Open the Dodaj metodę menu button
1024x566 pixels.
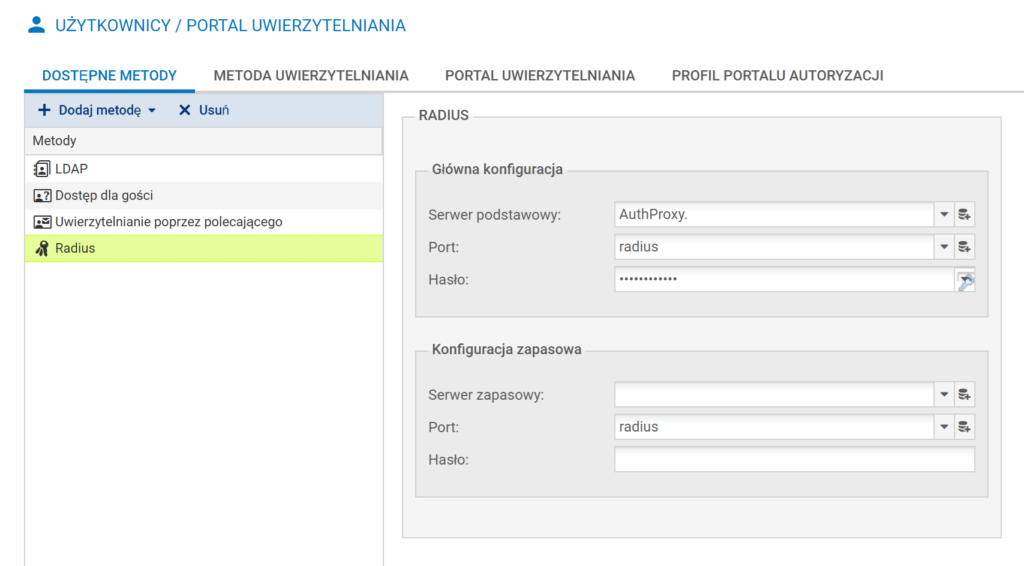coord(97,110)
